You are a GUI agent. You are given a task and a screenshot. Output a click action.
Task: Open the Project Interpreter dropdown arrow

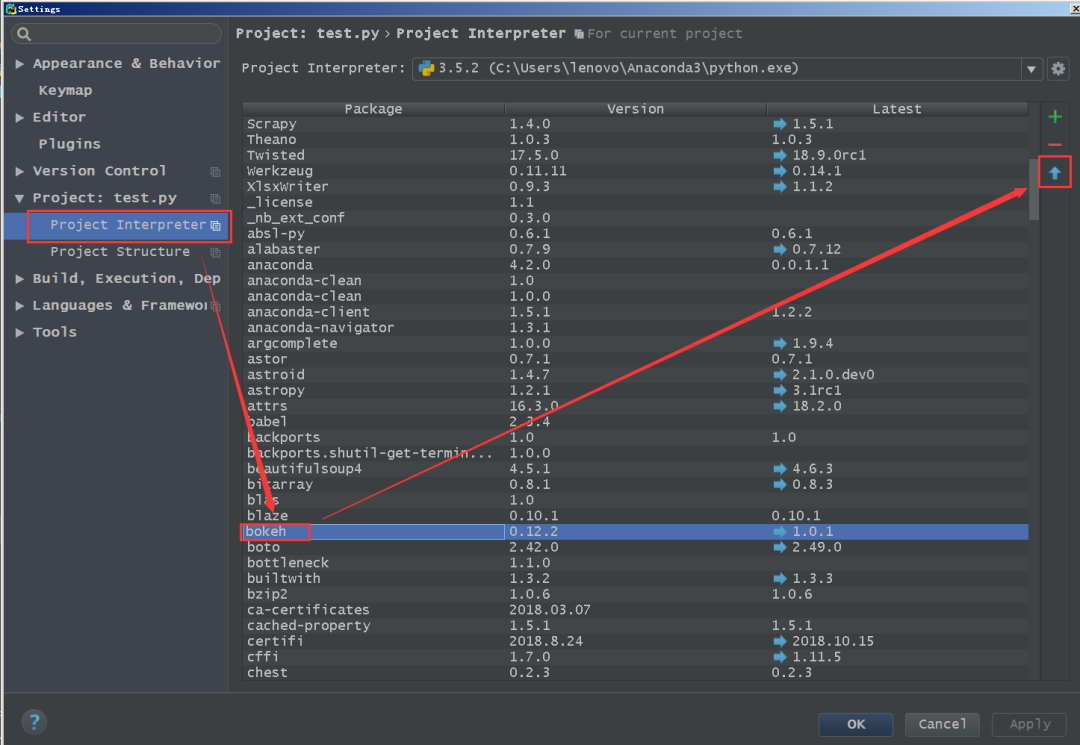tap(1031, 69)
